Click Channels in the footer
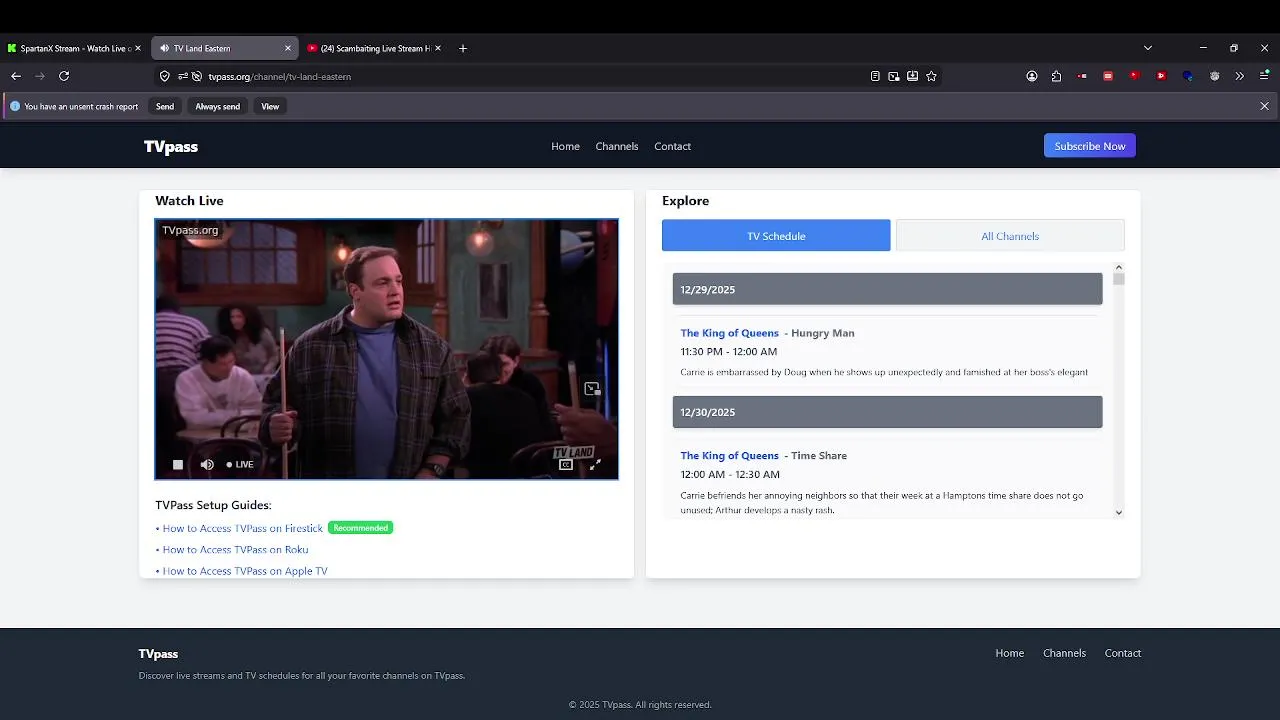 coord(1064,653)
